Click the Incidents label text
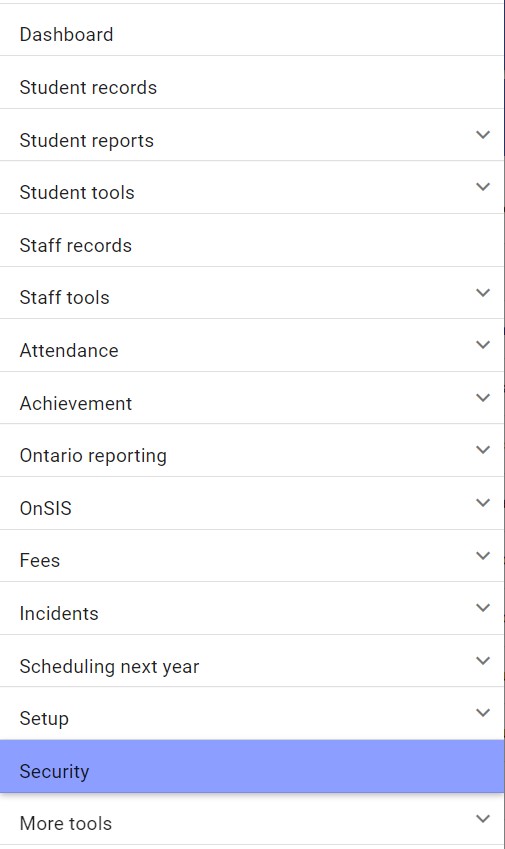This screenshot has width=505, height=849. tap(59, 613)
